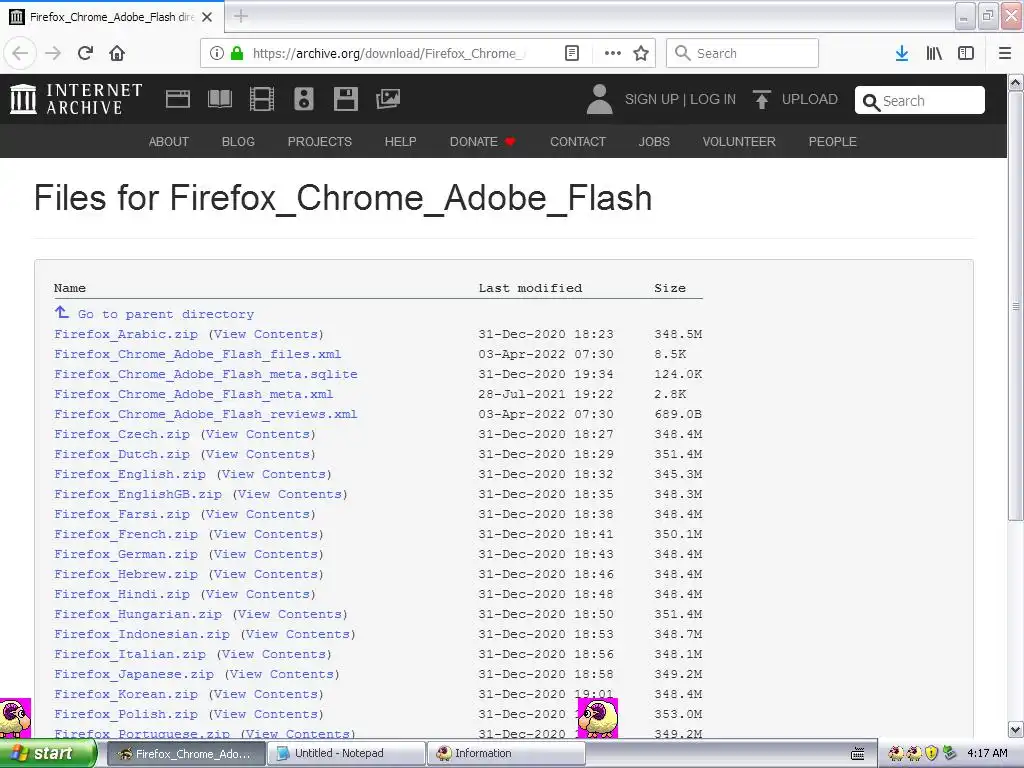Toggle the sidebar icon
1024x768 pixels.
tap(966, 53)
